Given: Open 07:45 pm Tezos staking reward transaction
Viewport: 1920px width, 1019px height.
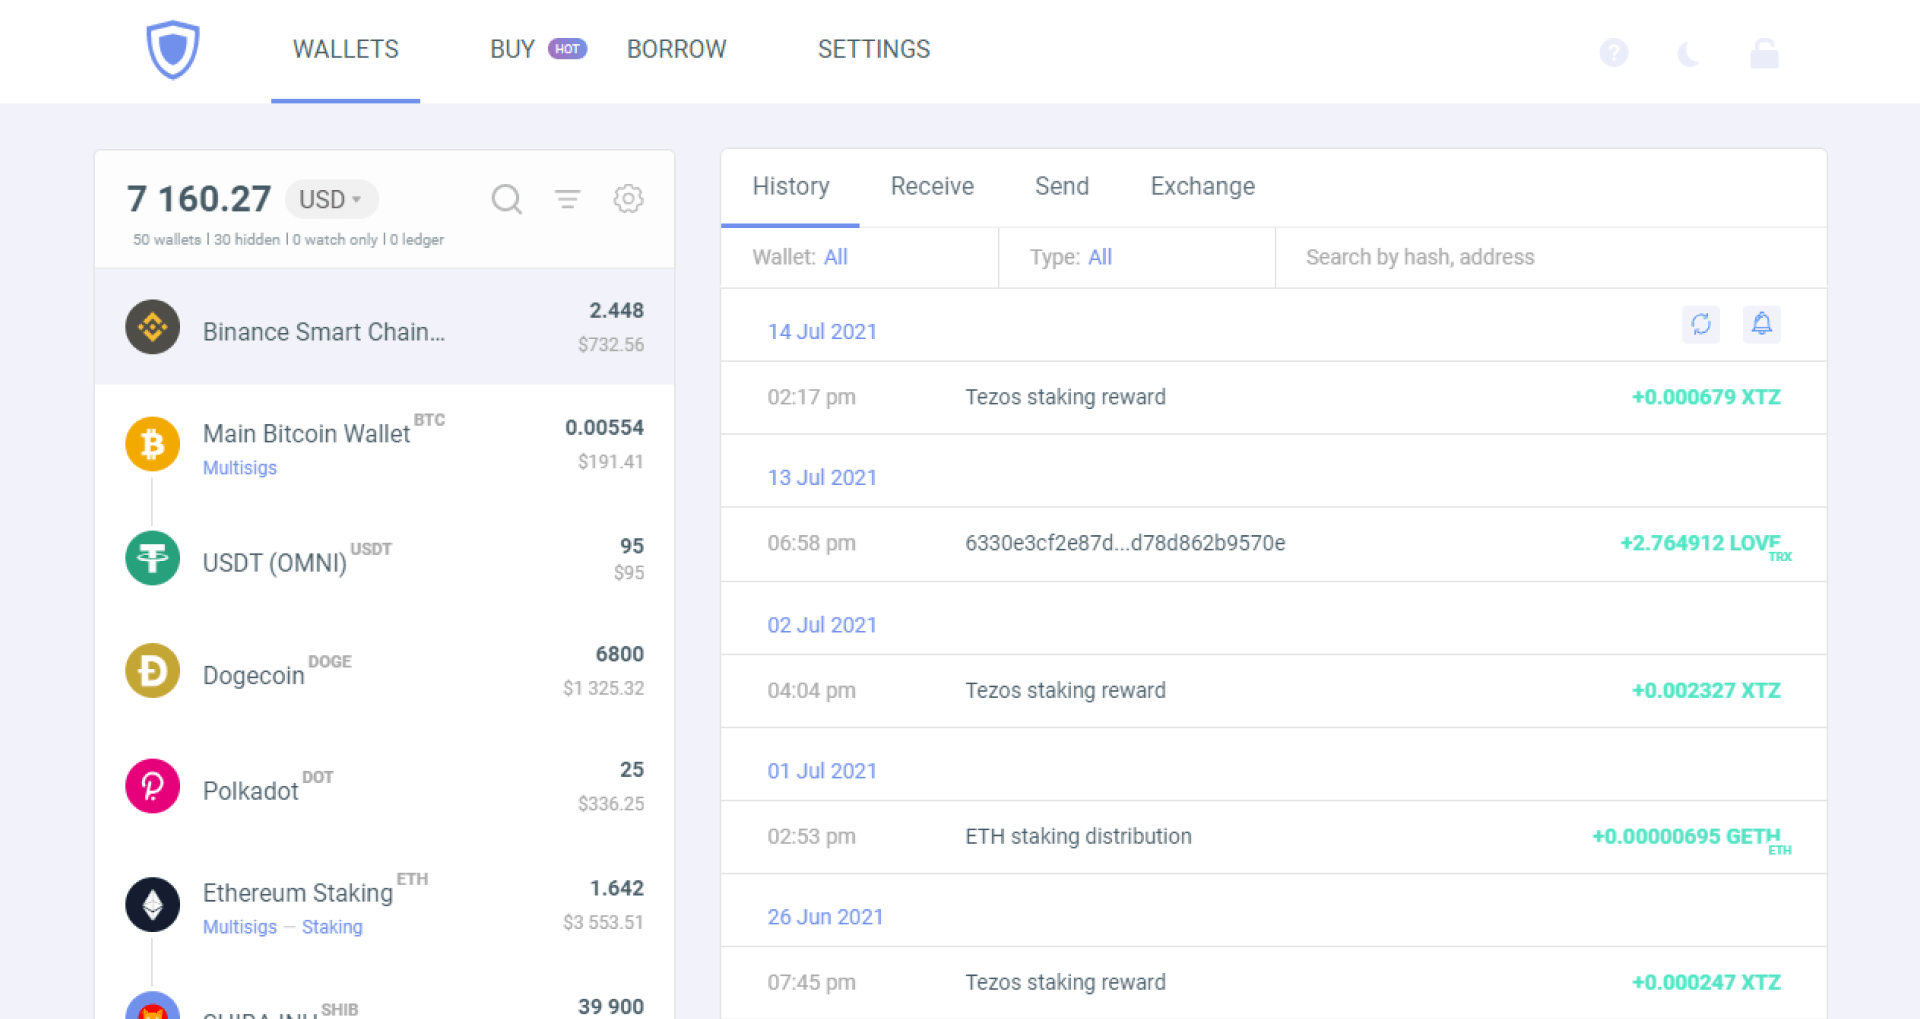Looking at the screenshot, I should pos(1273,983).
